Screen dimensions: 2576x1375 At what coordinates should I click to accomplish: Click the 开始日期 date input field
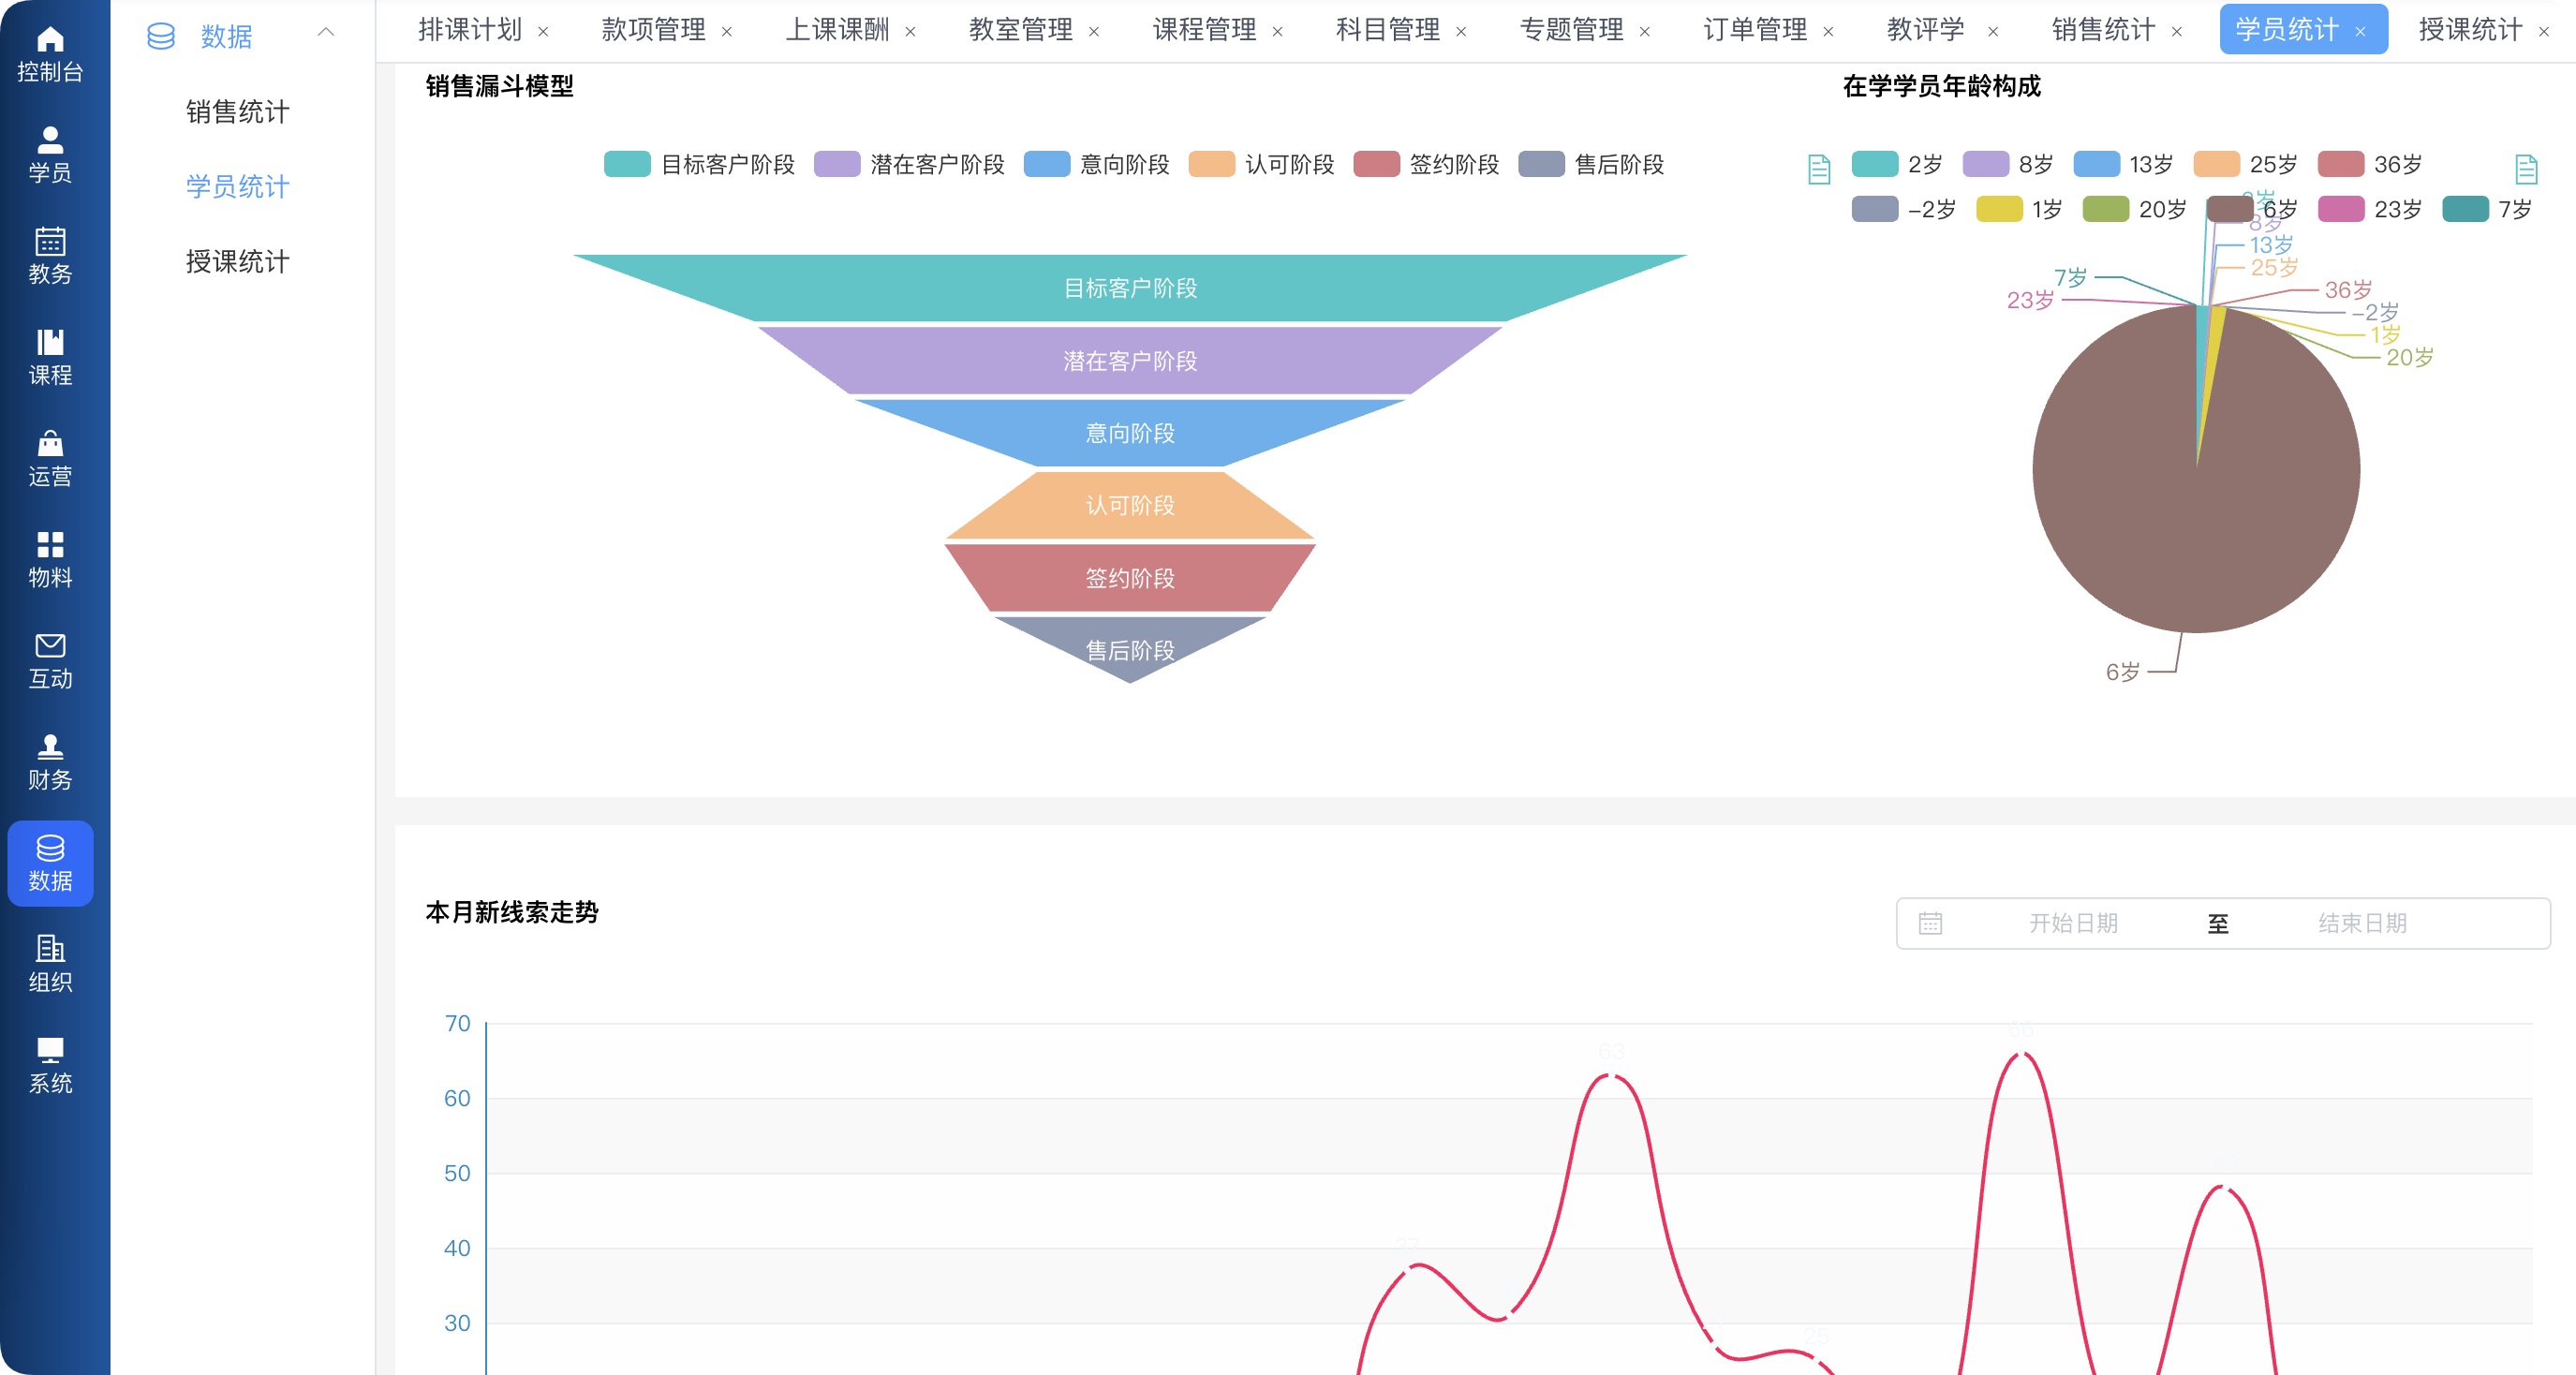(x=2072, y=923)
